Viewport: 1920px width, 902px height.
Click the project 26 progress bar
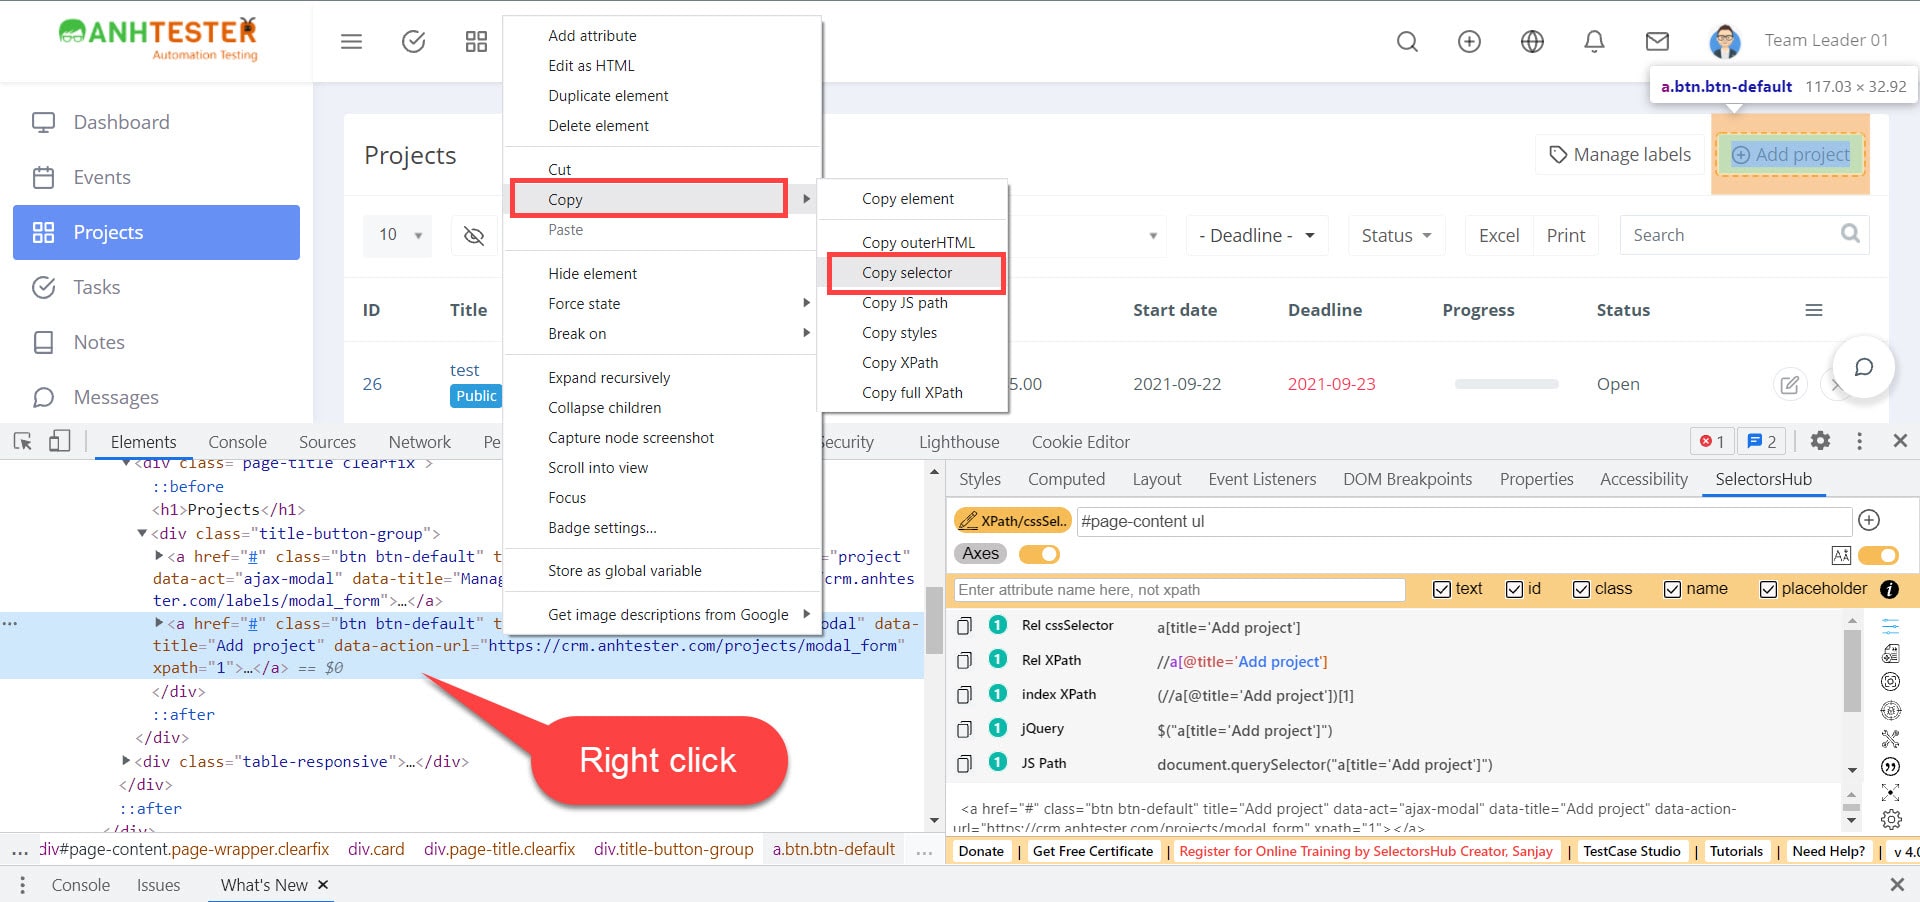(x=1506, y=384)
